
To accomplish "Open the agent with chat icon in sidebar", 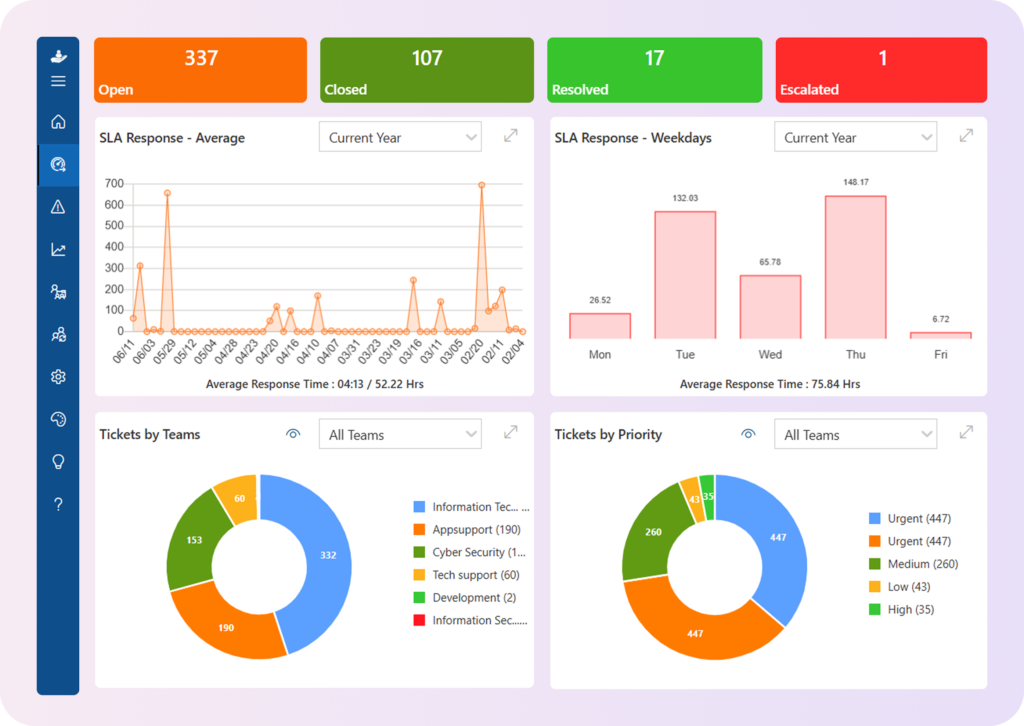I will click(x=58, y=292).
